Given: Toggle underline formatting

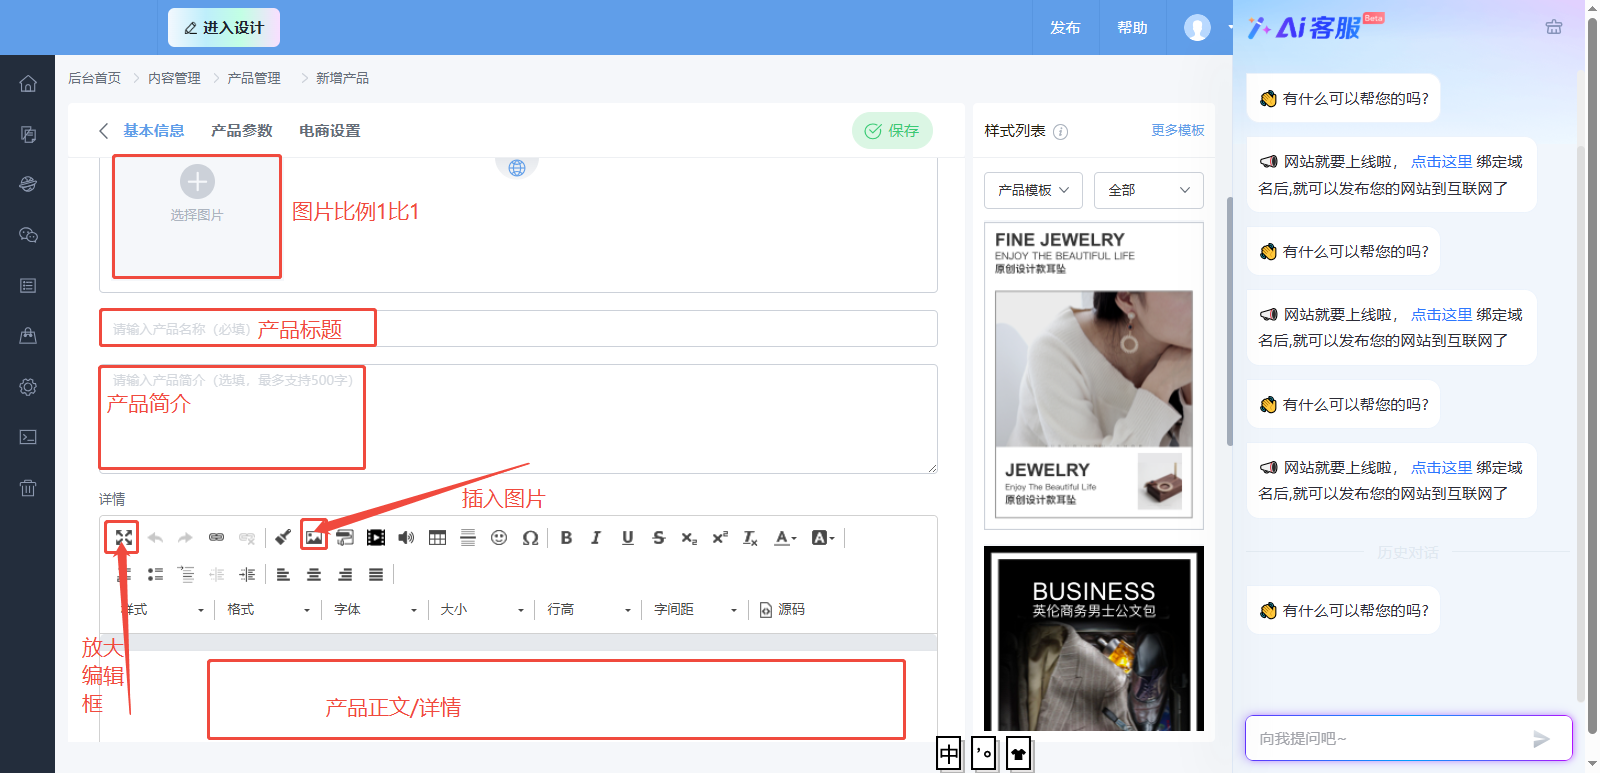Looking at the screenshot, I should pyautogui.click(x=628, y=538).
